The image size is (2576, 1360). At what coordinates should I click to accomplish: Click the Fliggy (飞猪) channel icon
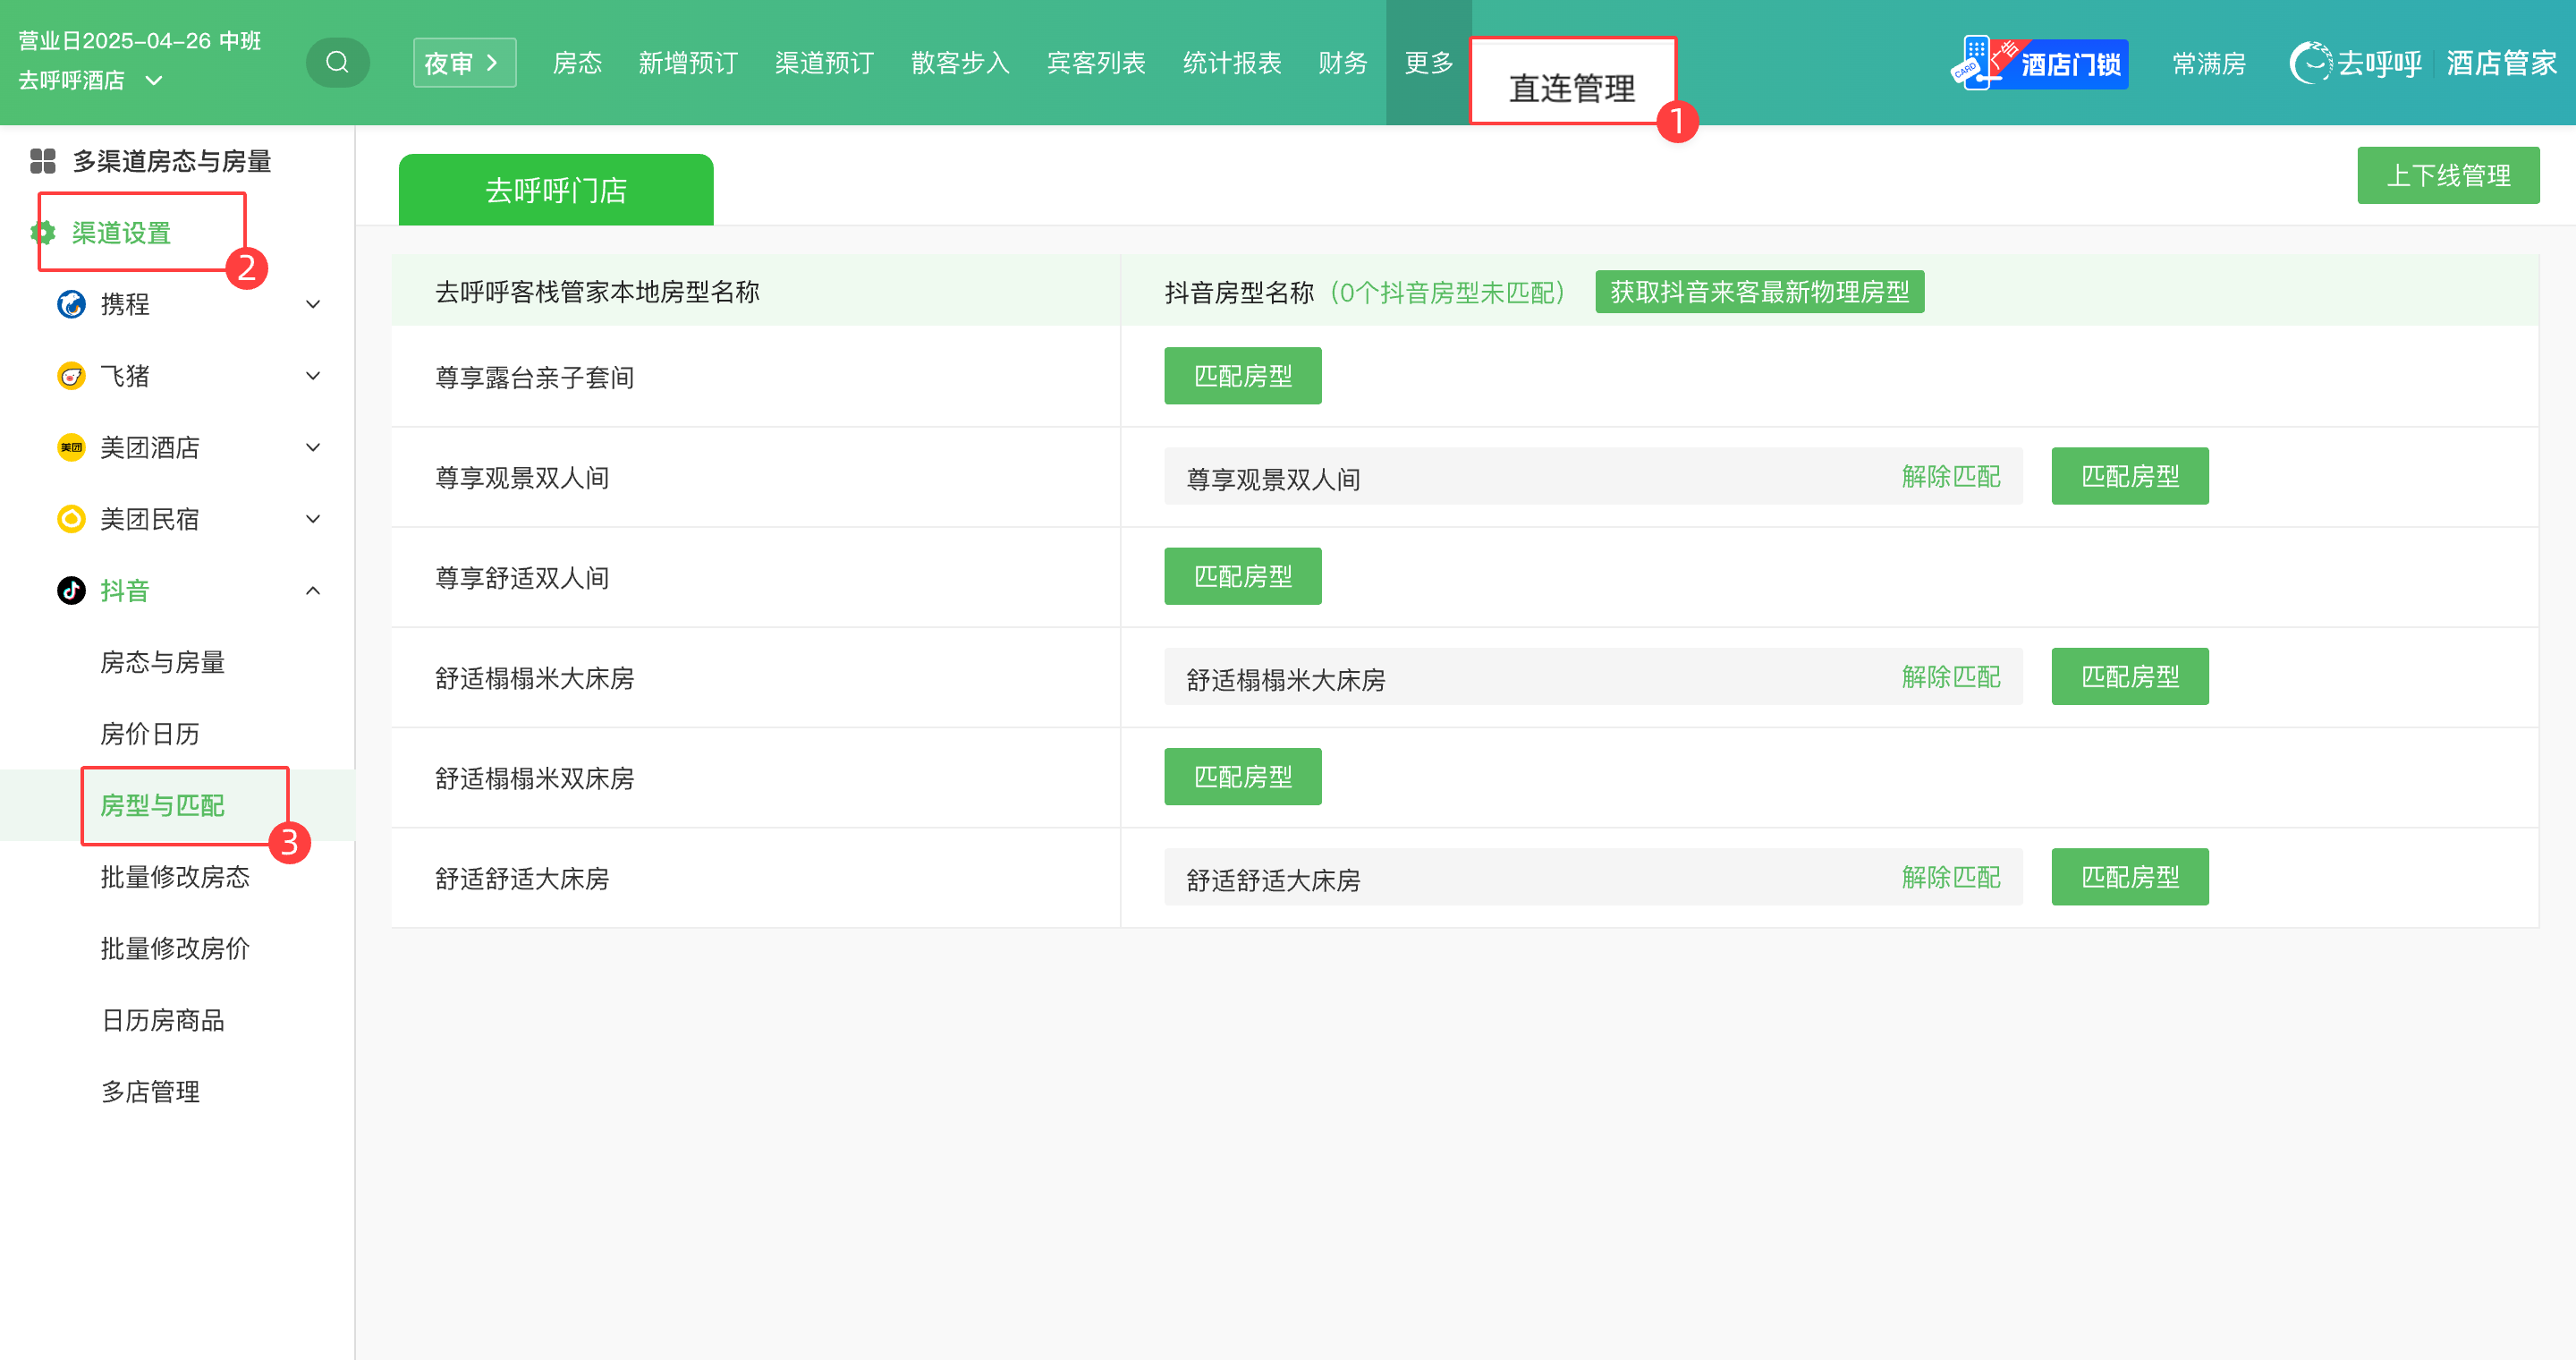pyautogui.click(x=71, y=376)
